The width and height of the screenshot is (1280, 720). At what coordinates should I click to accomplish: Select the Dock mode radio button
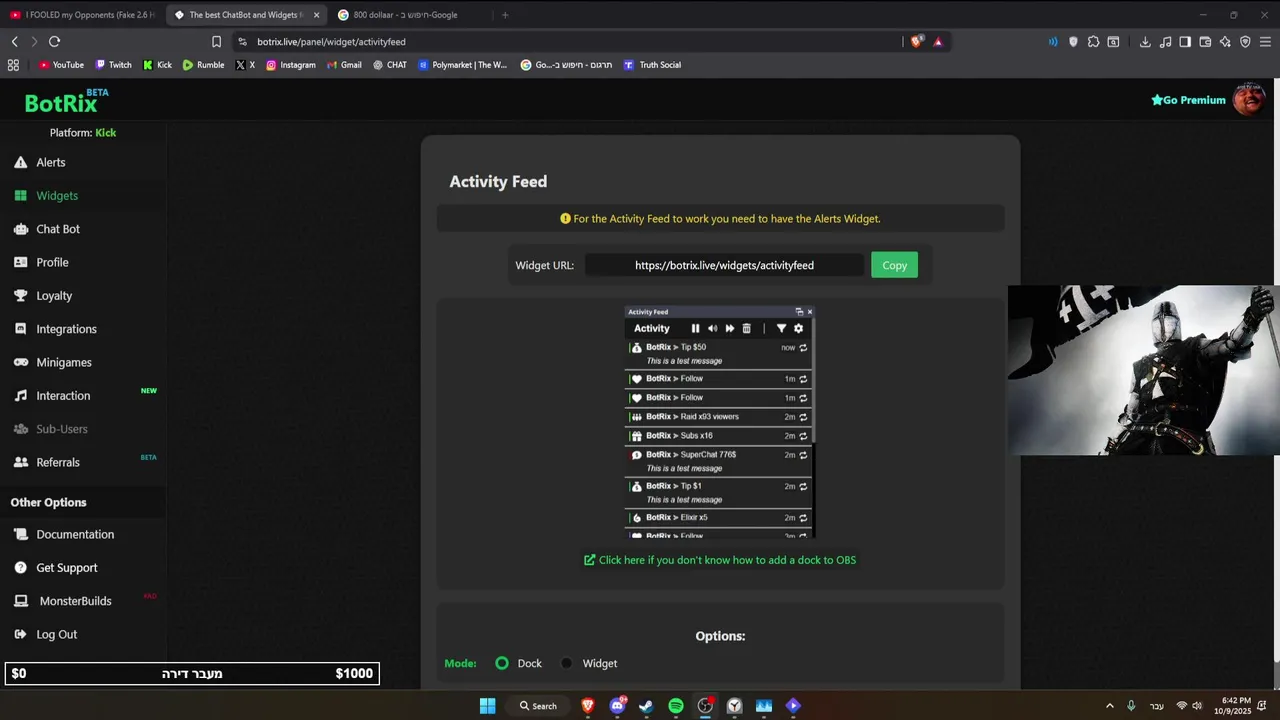(x=502, y=663)
